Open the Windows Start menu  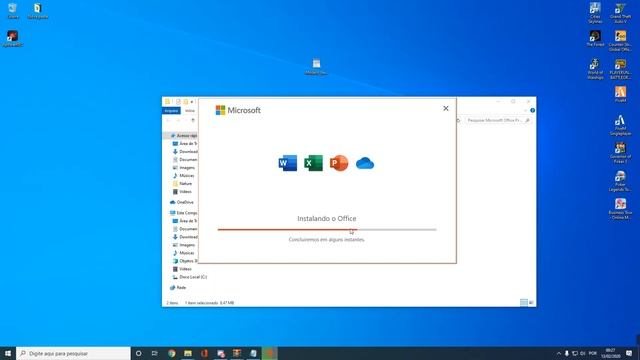pyautogui.click(x=8, y=353)
